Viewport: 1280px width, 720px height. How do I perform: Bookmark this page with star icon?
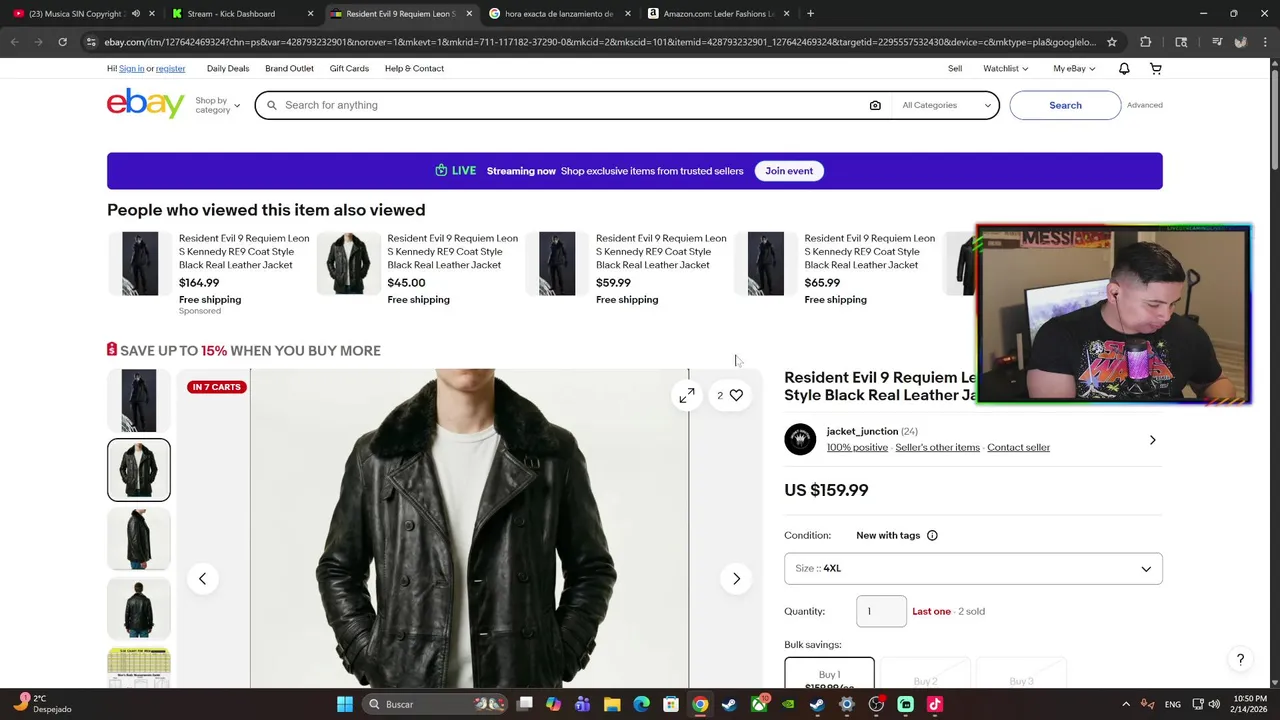tap(1111, 42)
